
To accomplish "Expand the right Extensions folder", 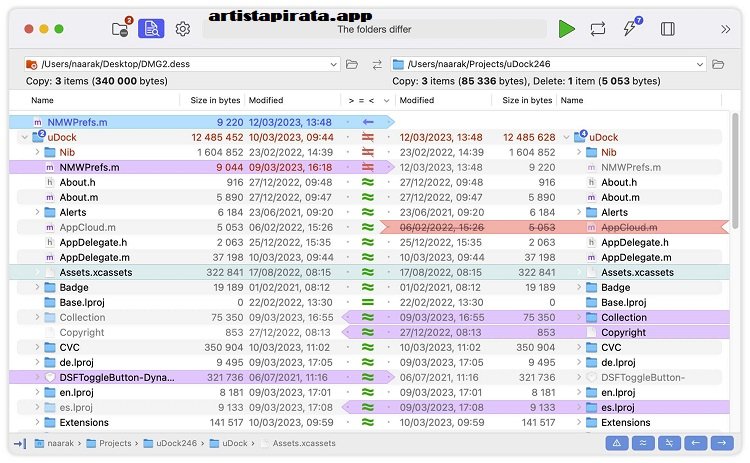I will pos(579,422).
